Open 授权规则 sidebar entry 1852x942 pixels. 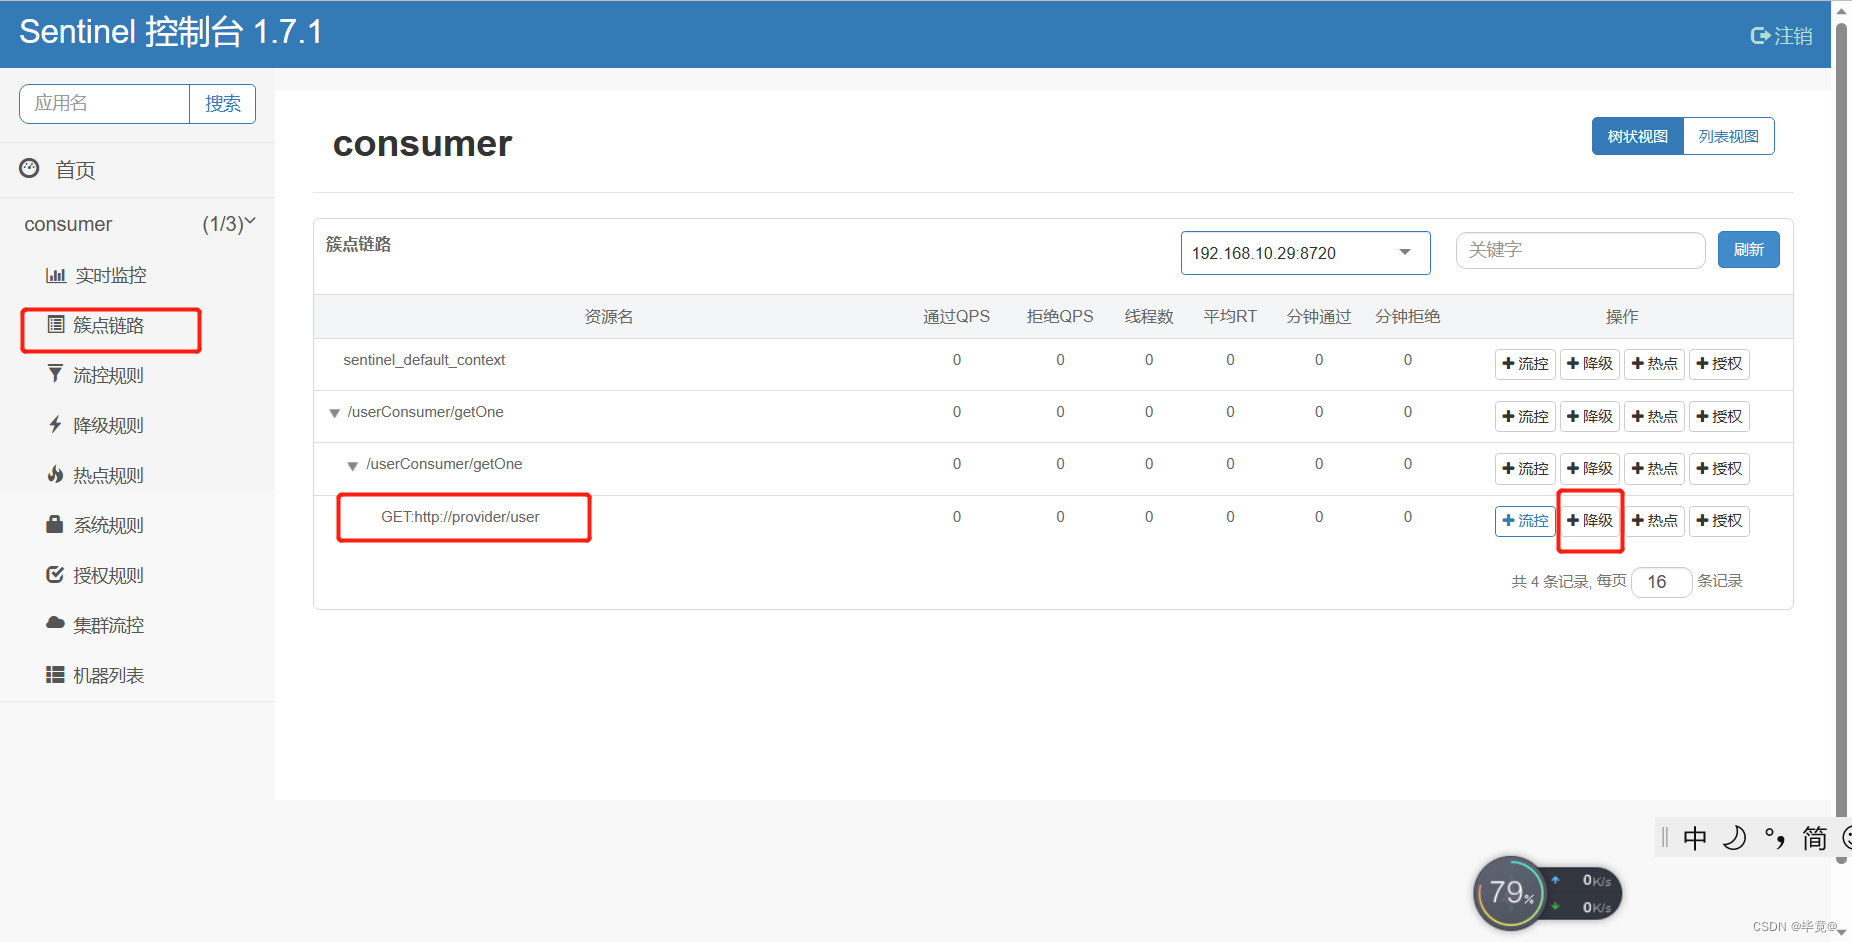108,575
